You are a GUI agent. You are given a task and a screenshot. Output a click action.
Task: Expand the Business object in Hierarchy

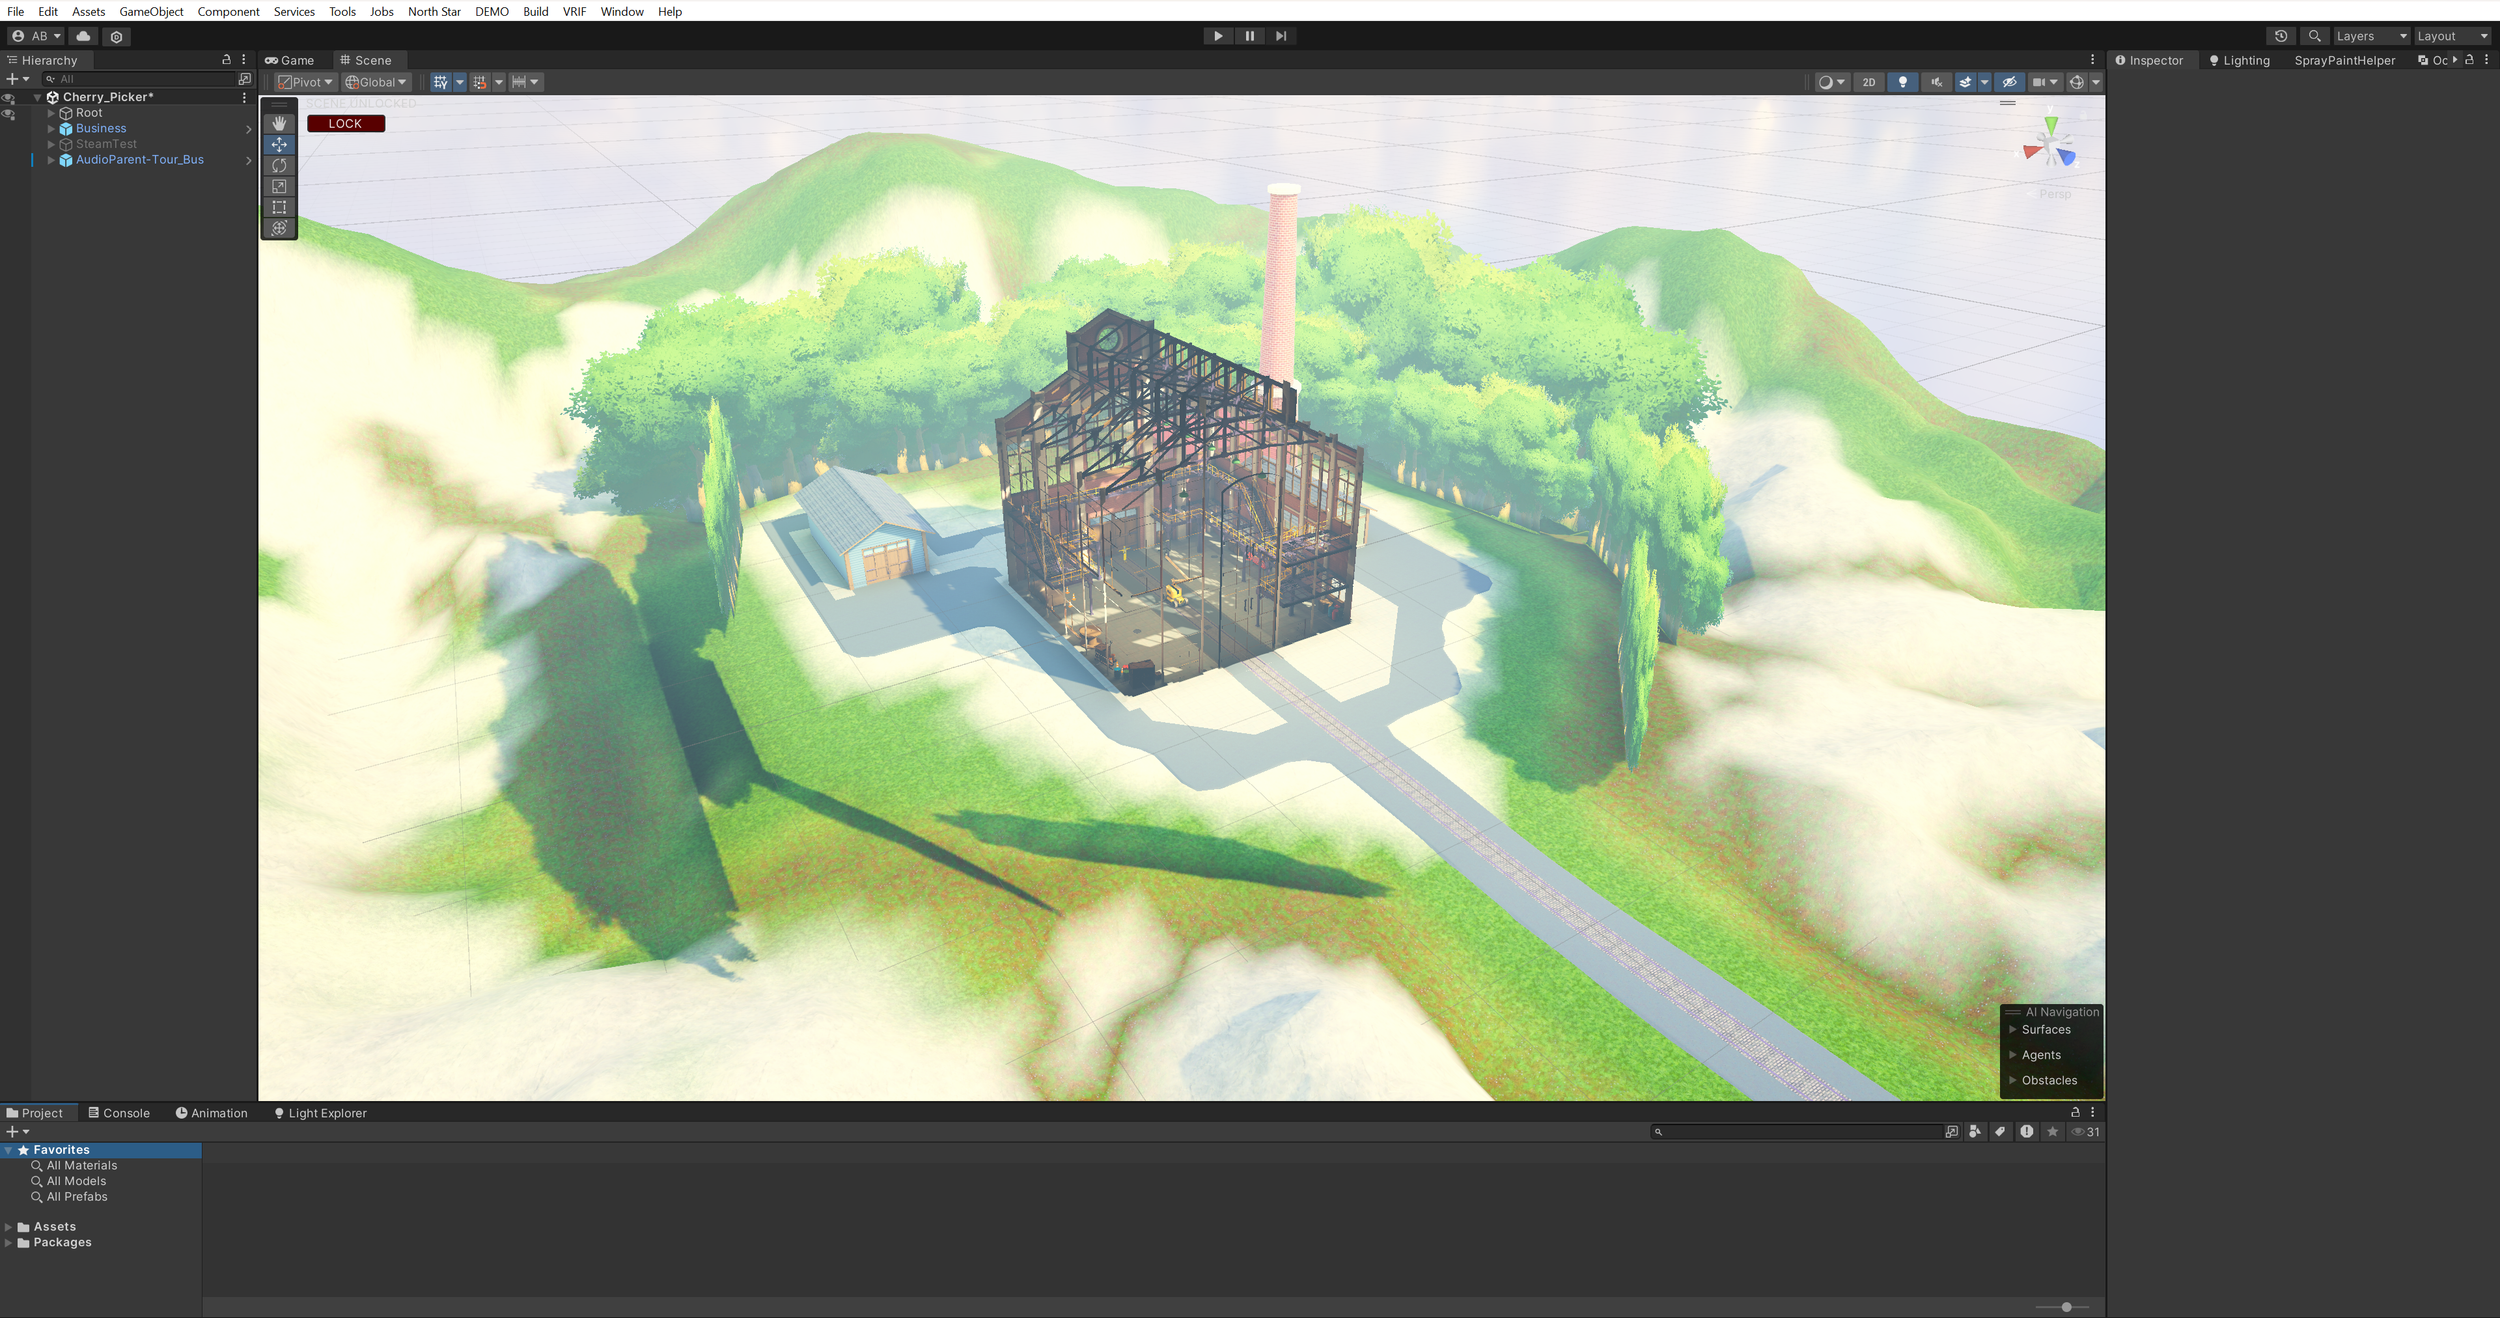click(51, 129)
